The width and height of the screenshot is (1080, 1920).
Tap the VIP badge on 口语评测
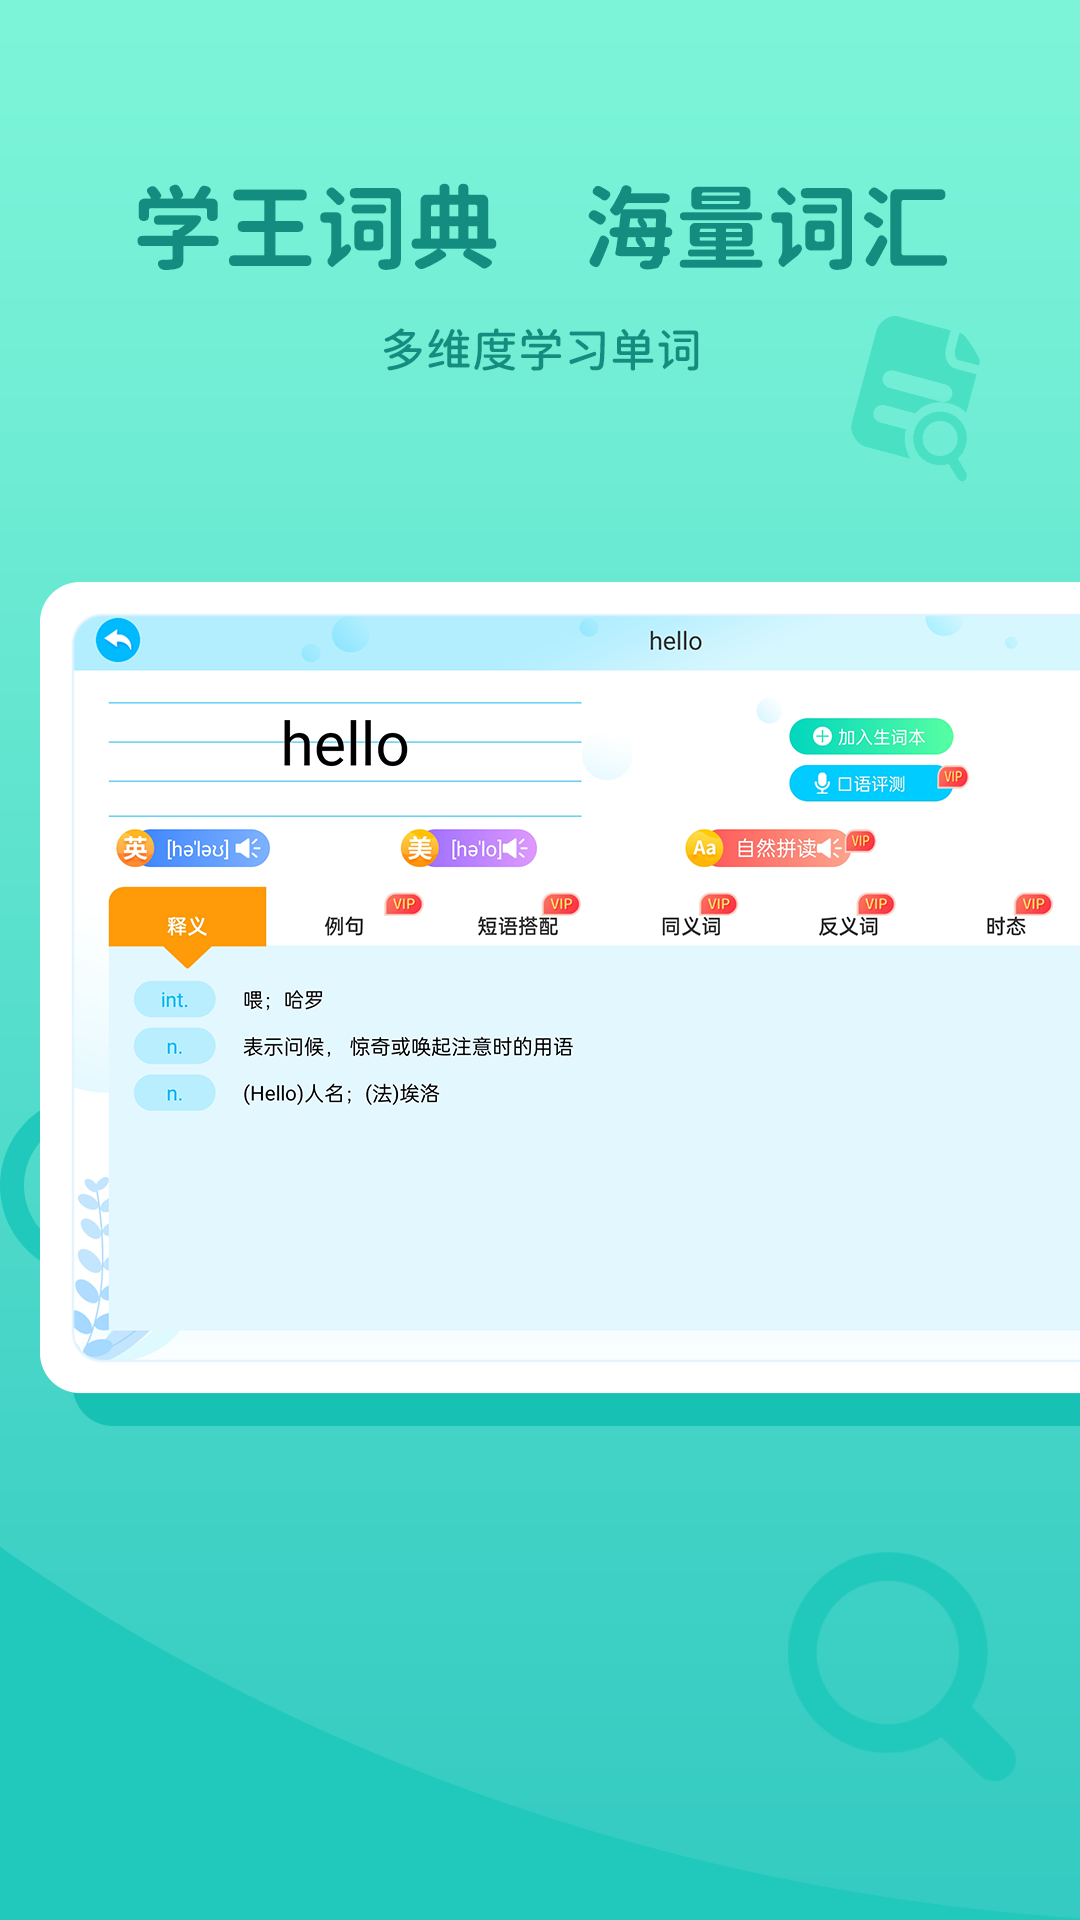(x=953, y=777)
